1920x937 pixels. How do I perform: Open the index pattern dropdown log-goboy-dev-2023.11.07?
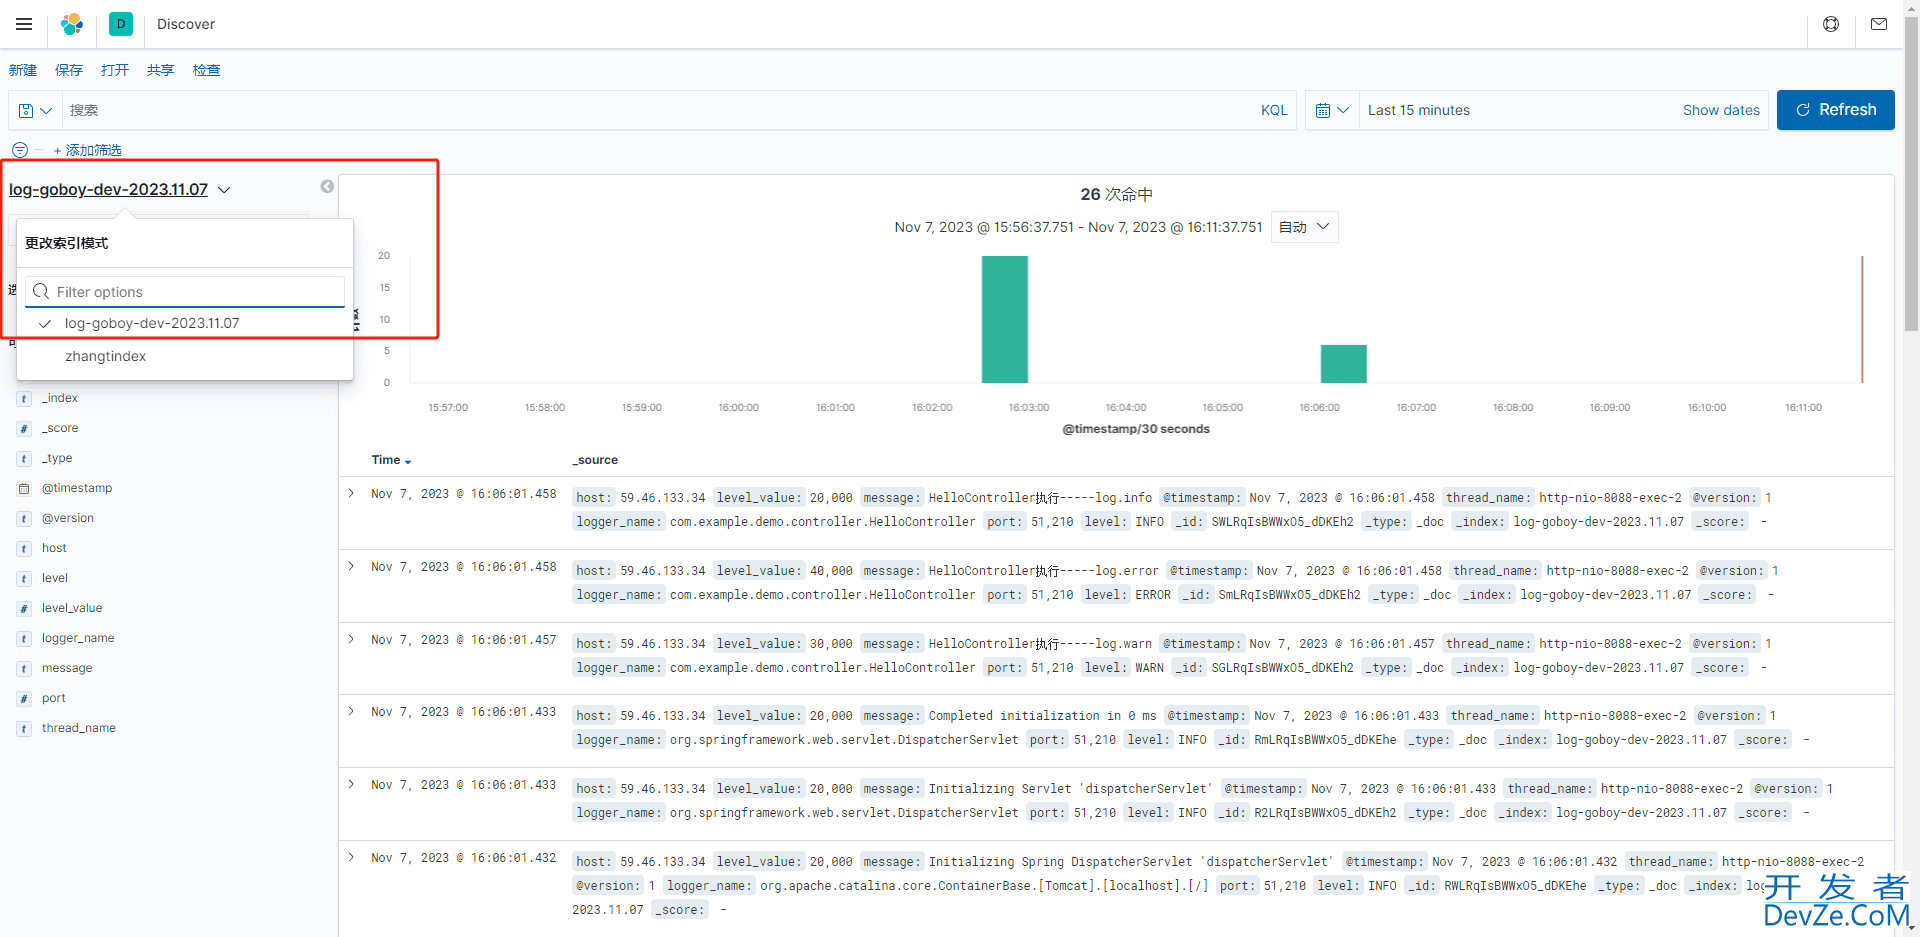(120, 189)
